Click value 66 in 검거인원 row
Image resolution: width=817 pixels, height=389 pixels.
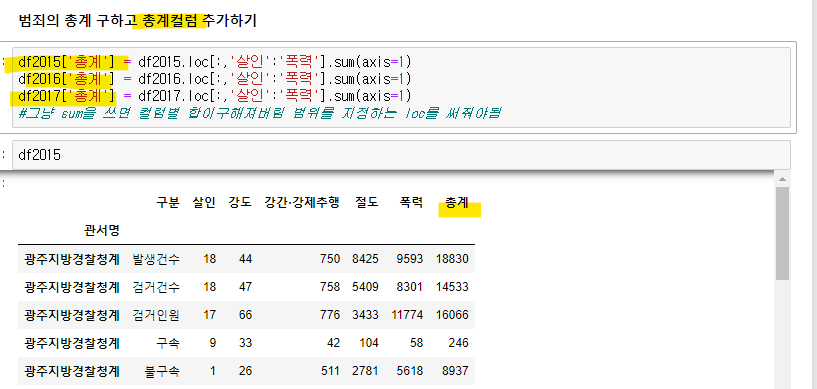[245, 315]
